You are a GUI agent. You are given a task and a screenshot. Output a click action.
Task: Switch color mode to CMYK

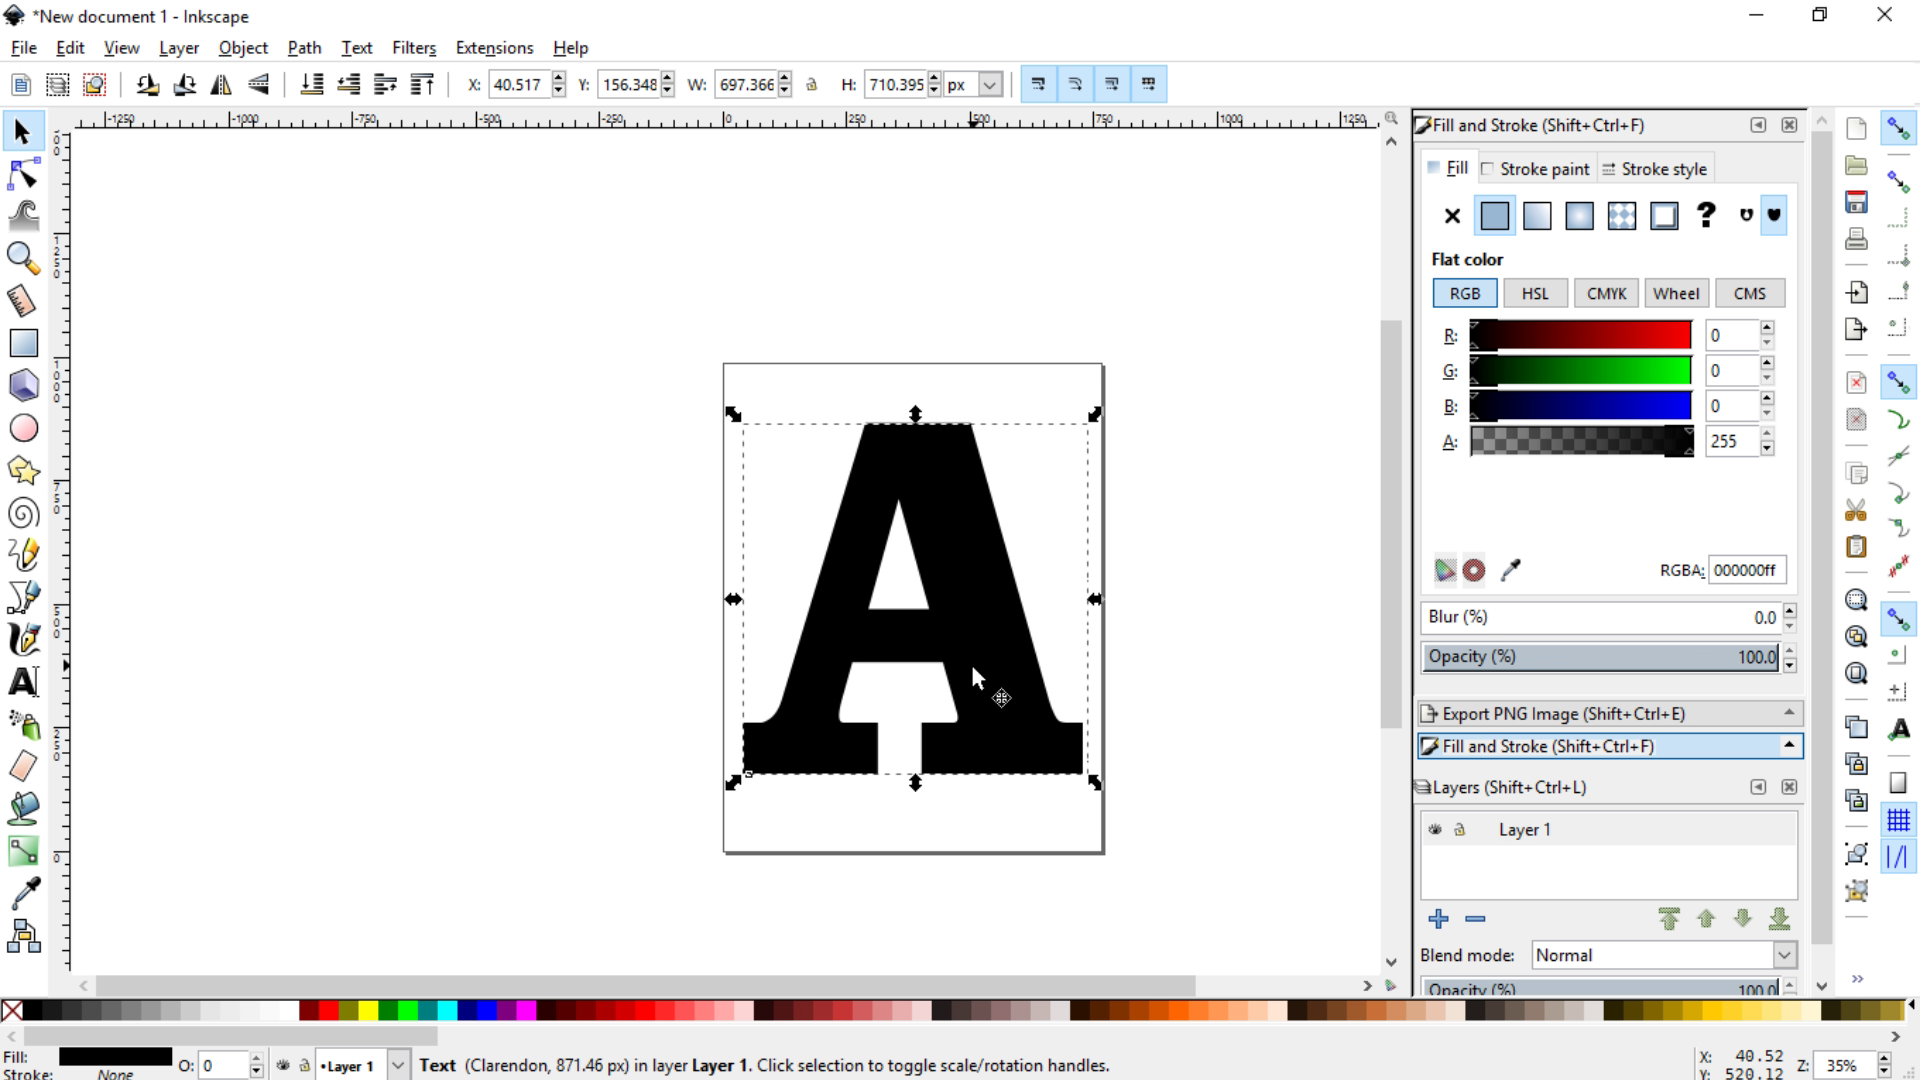click(x=1606, y=294)
